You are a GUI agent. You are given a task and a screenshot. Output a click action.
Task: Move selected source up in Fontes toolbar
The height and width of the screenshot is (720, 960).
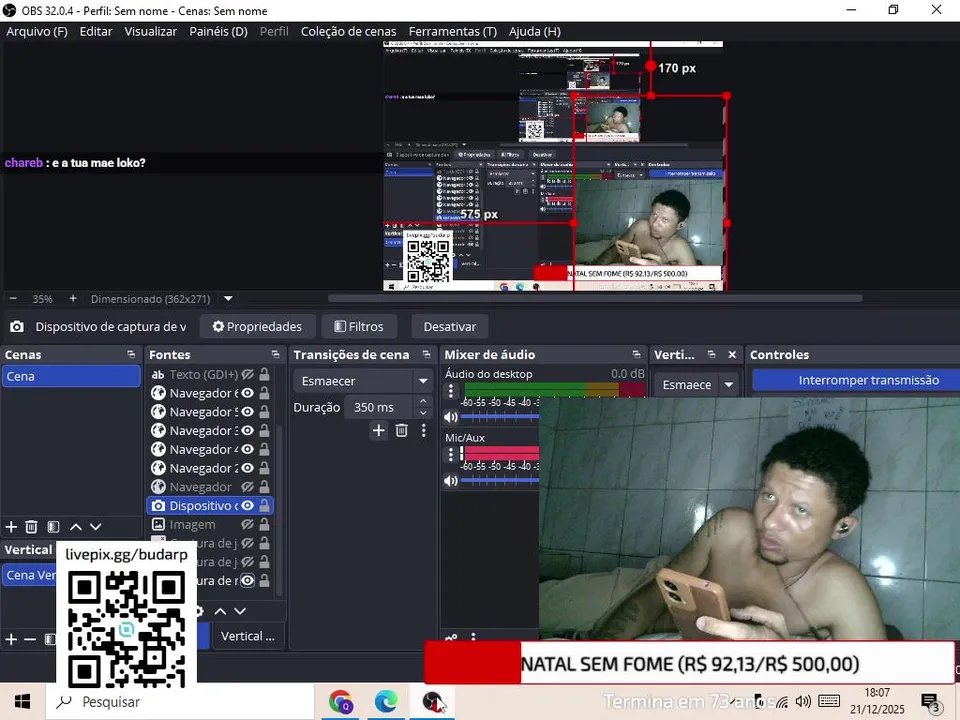tap(220, 611)
